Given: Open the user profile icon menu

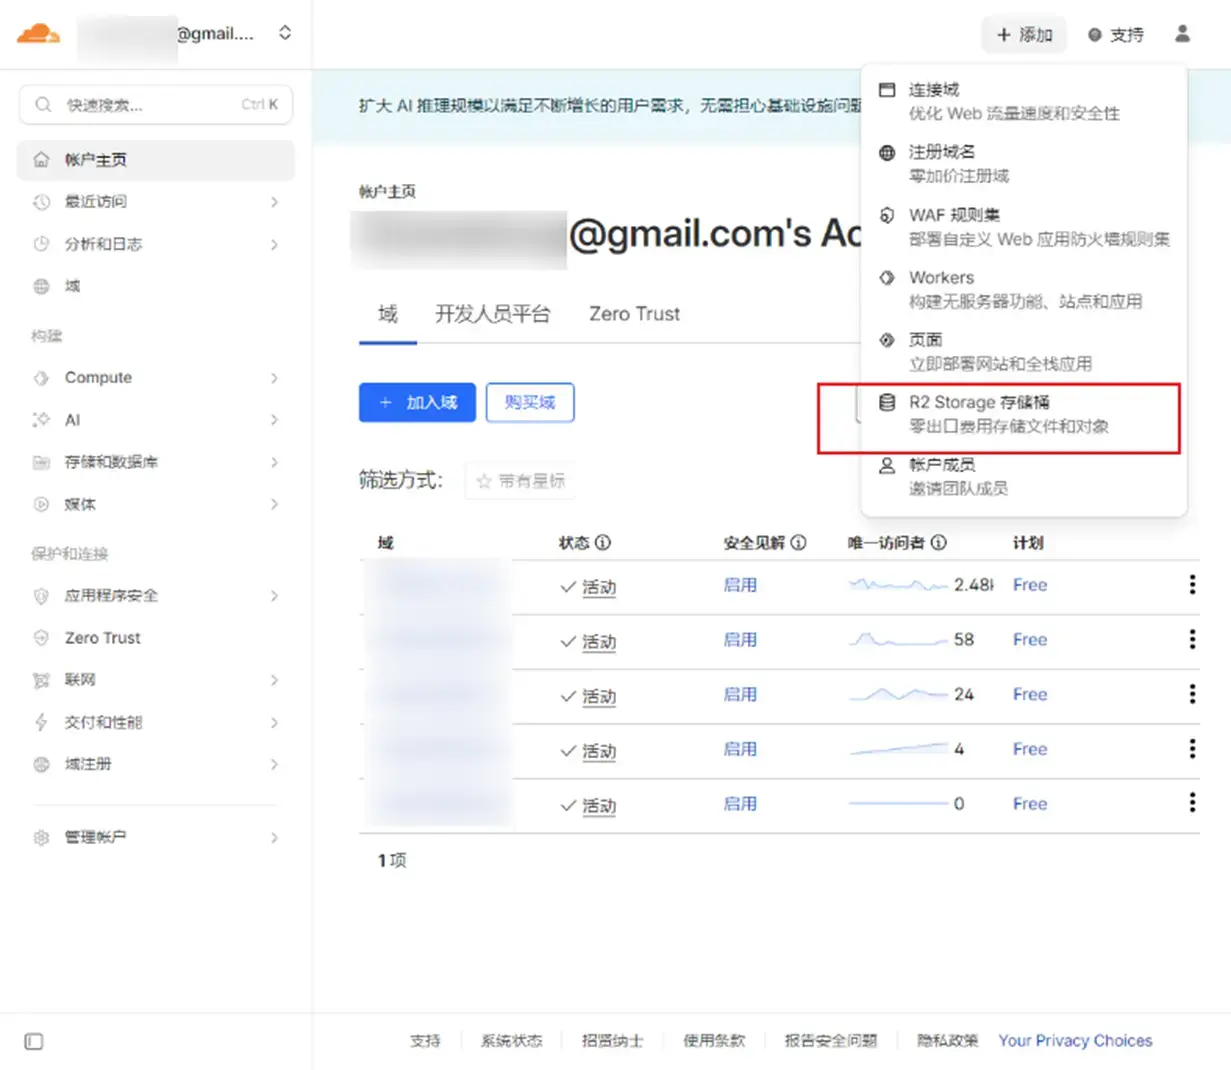Looking at the screenshot, I should coord(1182,34).
